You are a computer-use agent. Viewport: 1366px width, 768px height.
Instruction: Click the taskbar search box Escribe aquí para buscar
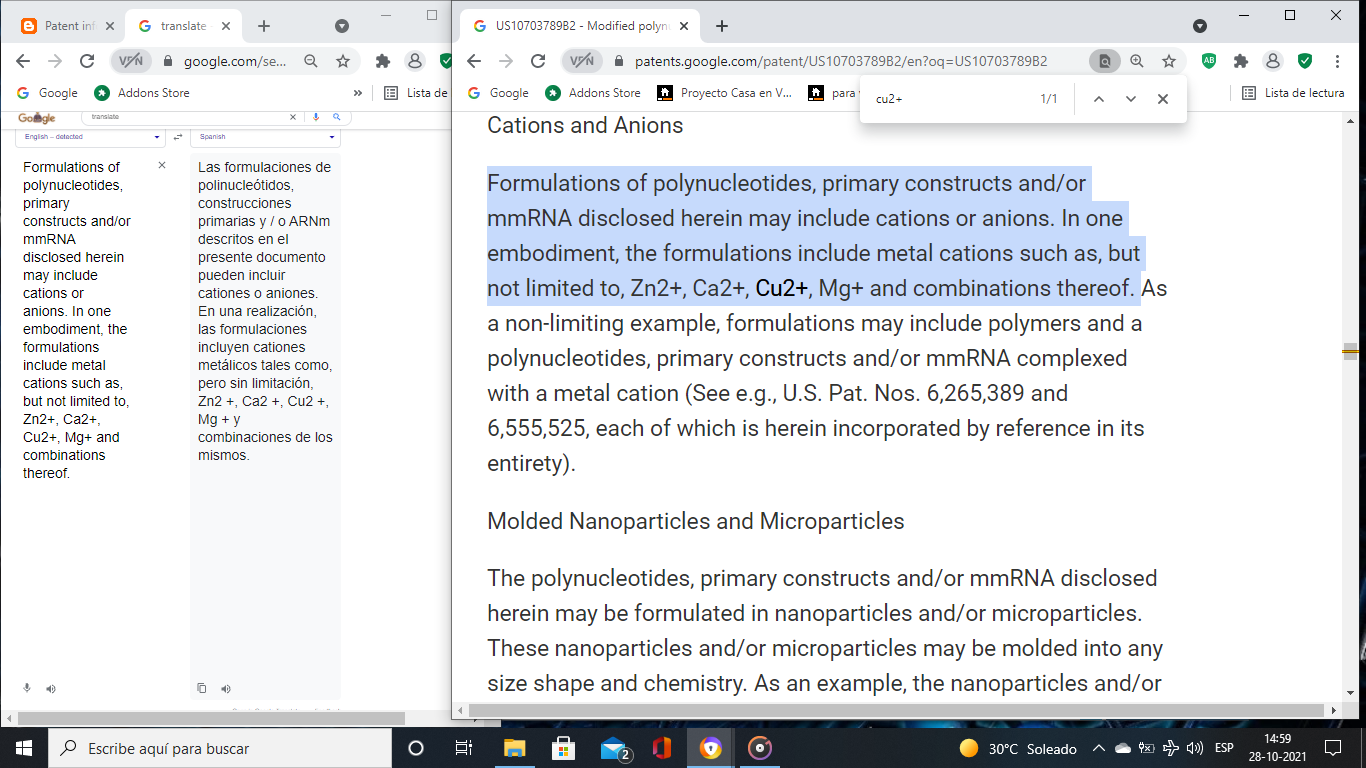(x=220, y=748)
